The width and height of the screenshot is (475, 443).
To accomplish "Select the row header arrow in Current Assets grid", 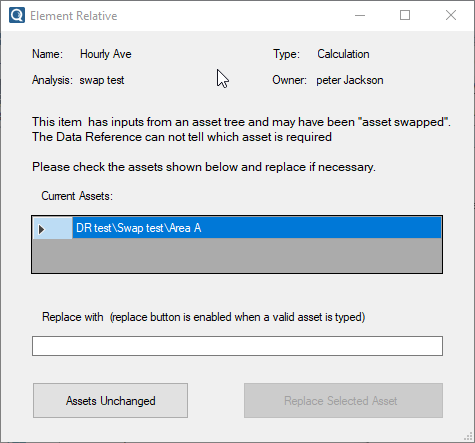I will 53,228.
